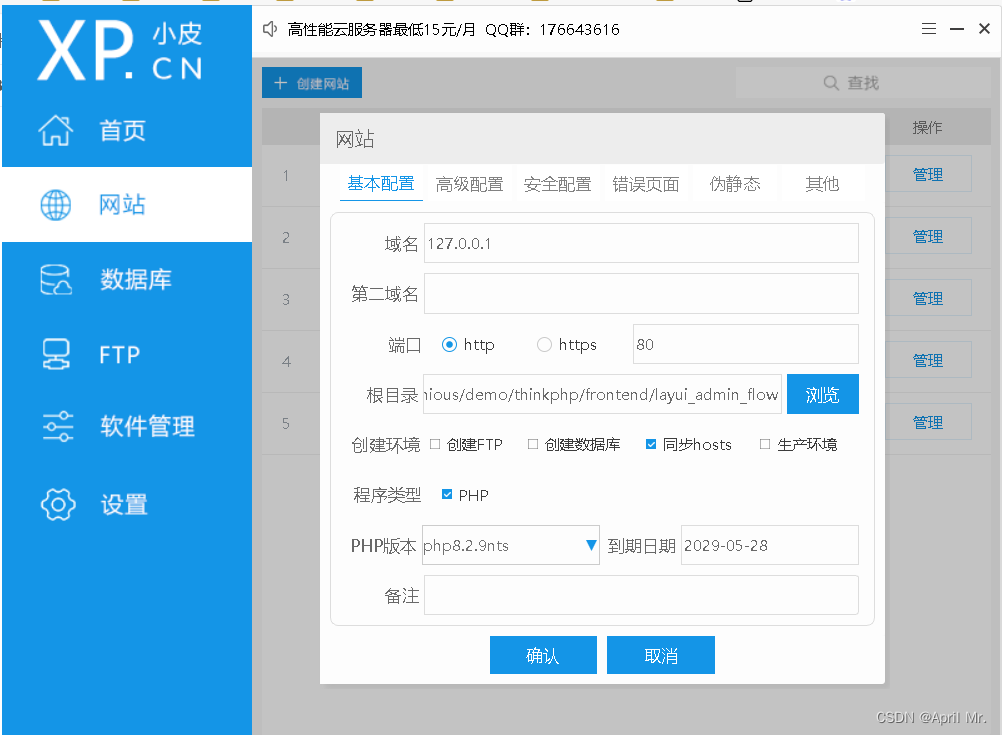
Task: Click the 浏览 browse button
Action: click(822, 394)
